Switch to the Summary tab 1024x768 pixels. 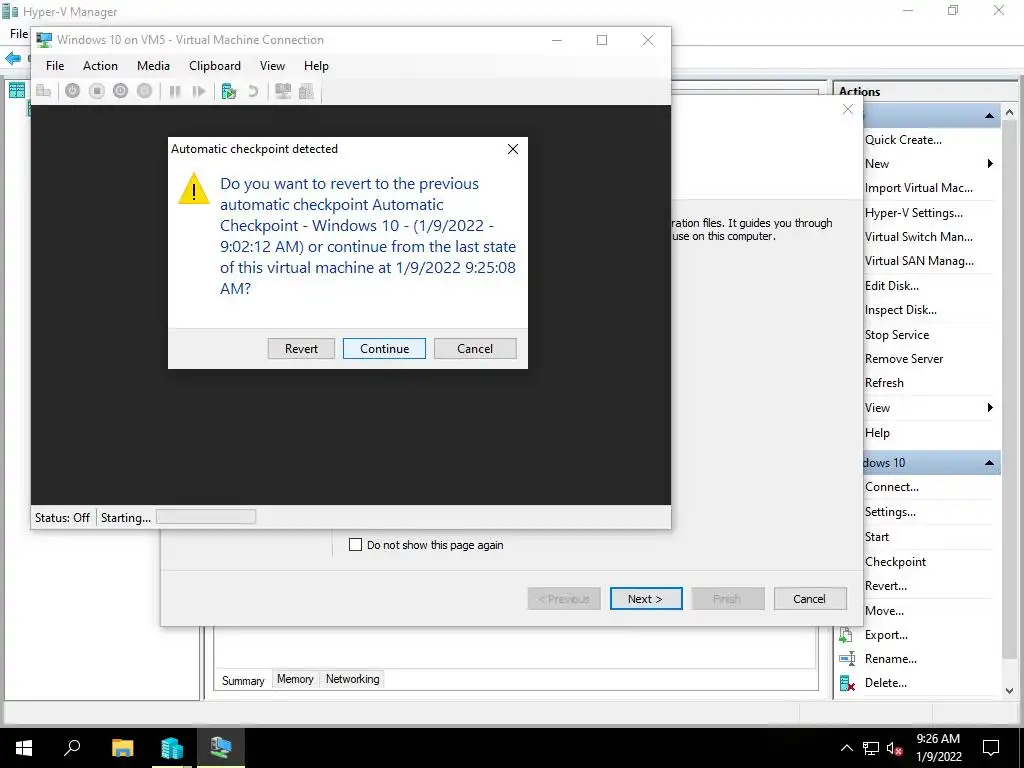coord(243,680)
